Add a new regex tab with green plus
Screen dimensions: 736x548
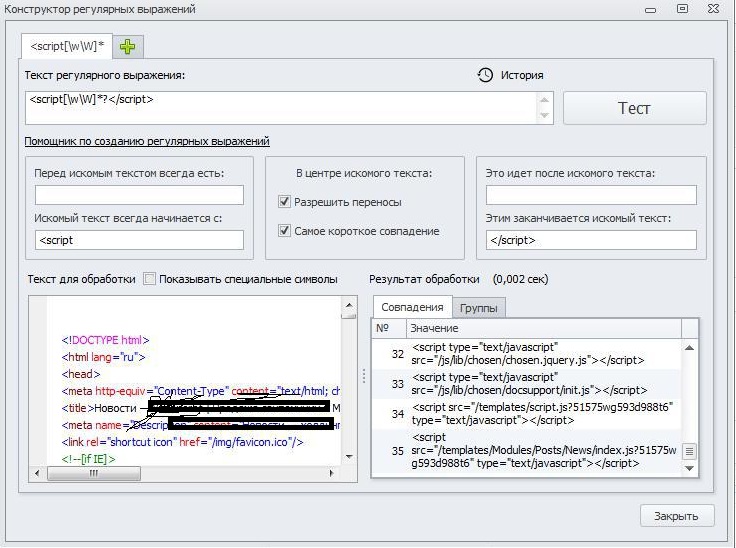(x=127, y=46)
